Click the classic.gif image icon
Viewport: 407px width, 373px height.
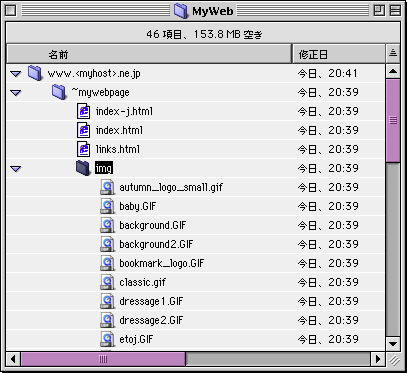107,282
